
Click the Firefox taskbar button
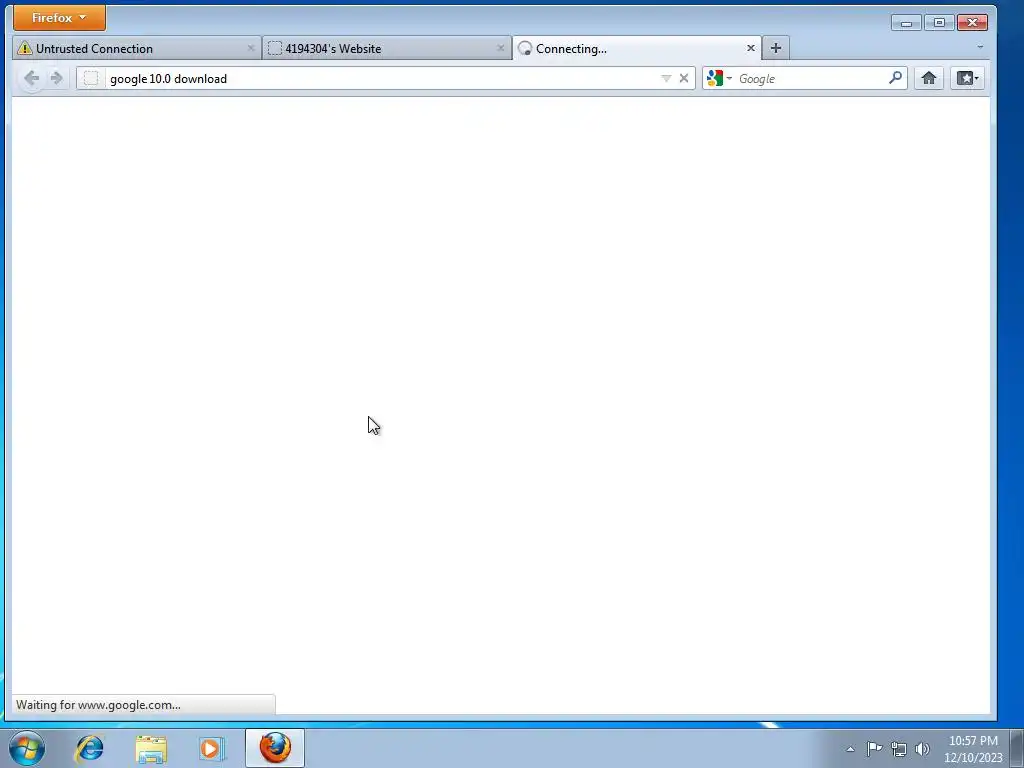(275, 748)
